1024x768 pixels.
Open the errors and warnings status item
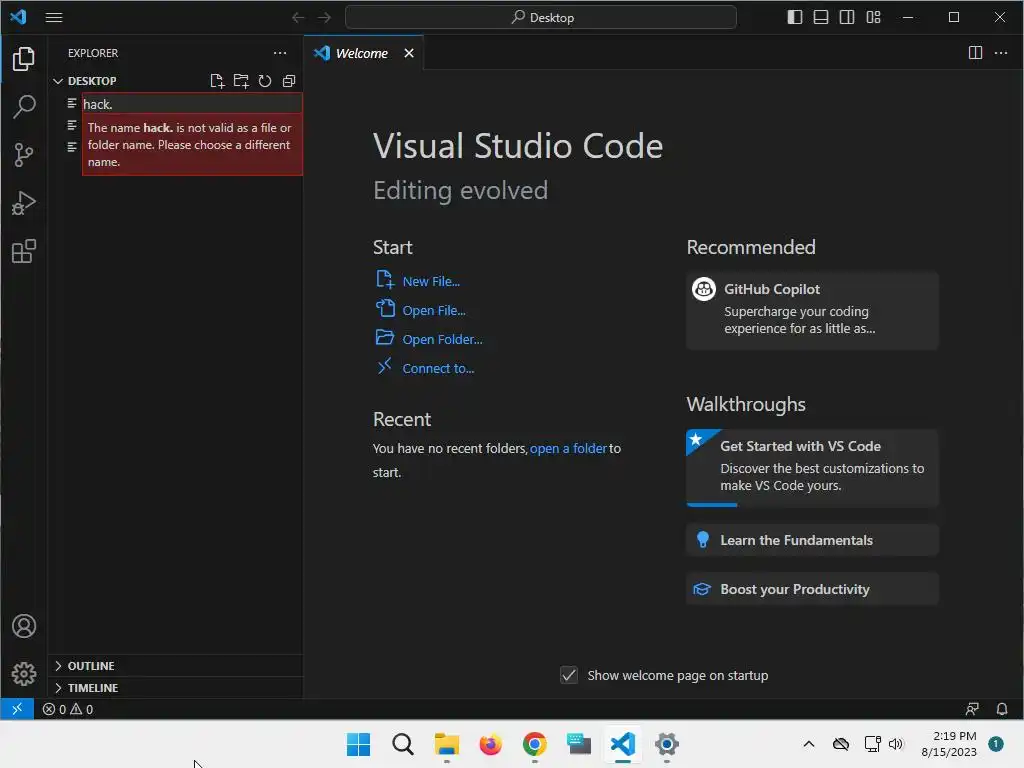[x=68, y=709]
